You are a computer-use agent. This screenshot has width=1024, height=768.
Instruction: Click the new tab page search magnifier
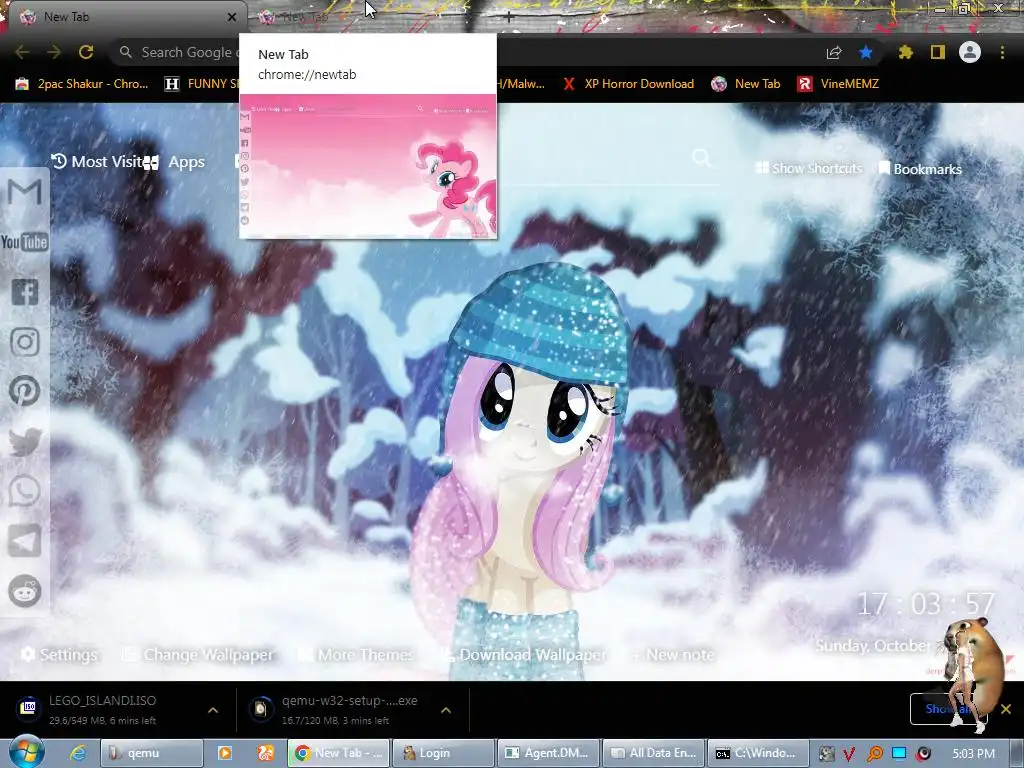tap(701, 157)
